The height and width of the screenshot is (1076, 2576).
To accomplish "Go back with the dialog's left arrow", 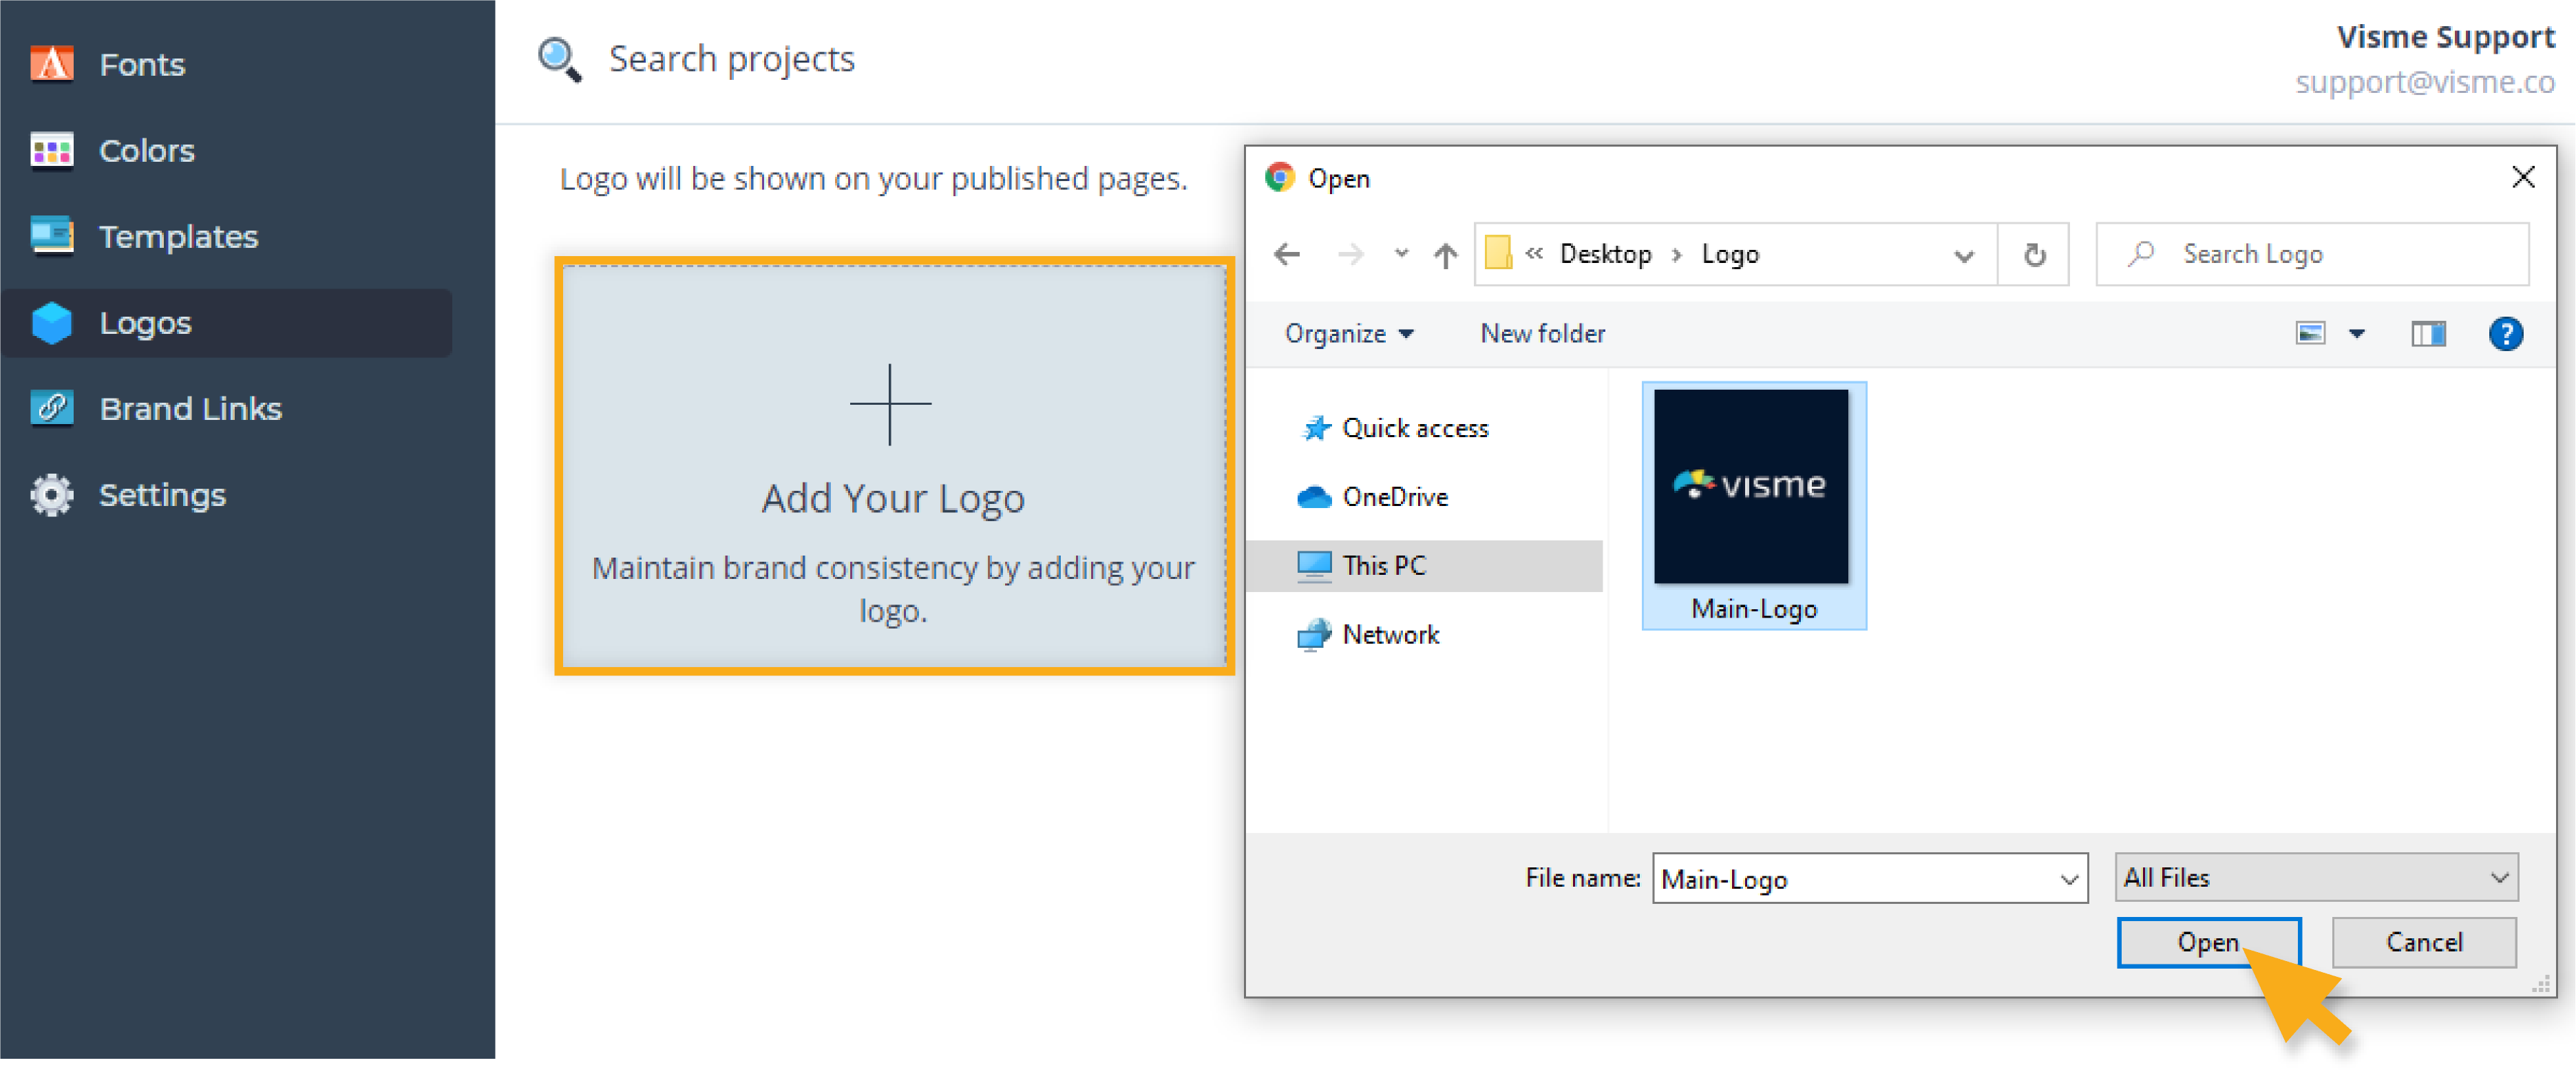I will pyautogui.click(x=1288, y=254).
